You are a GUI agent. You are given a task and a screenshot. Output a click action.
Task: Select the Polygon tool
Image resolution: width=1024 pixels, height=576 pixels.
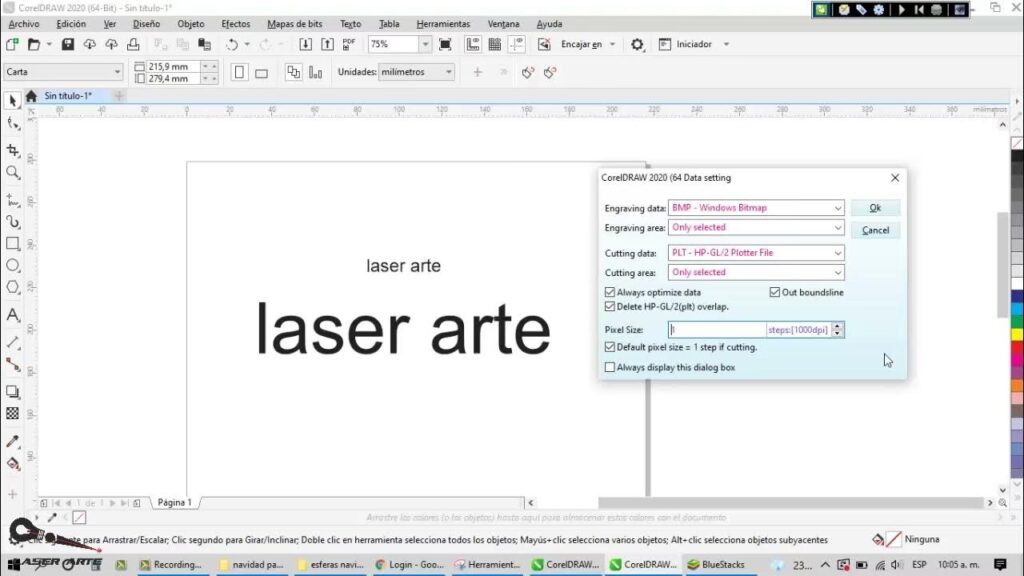[13, 287]
